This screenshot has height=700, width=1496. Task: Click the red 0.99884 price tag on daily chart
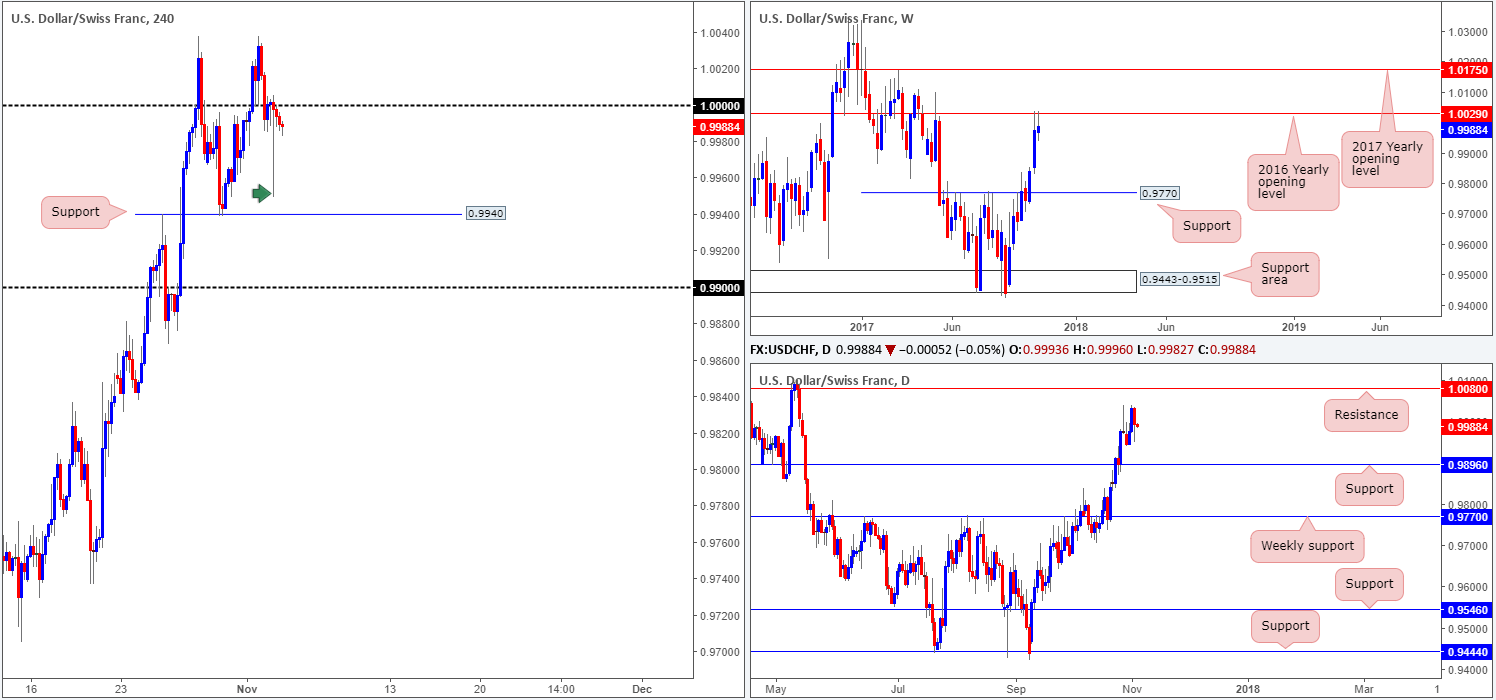1466,427
